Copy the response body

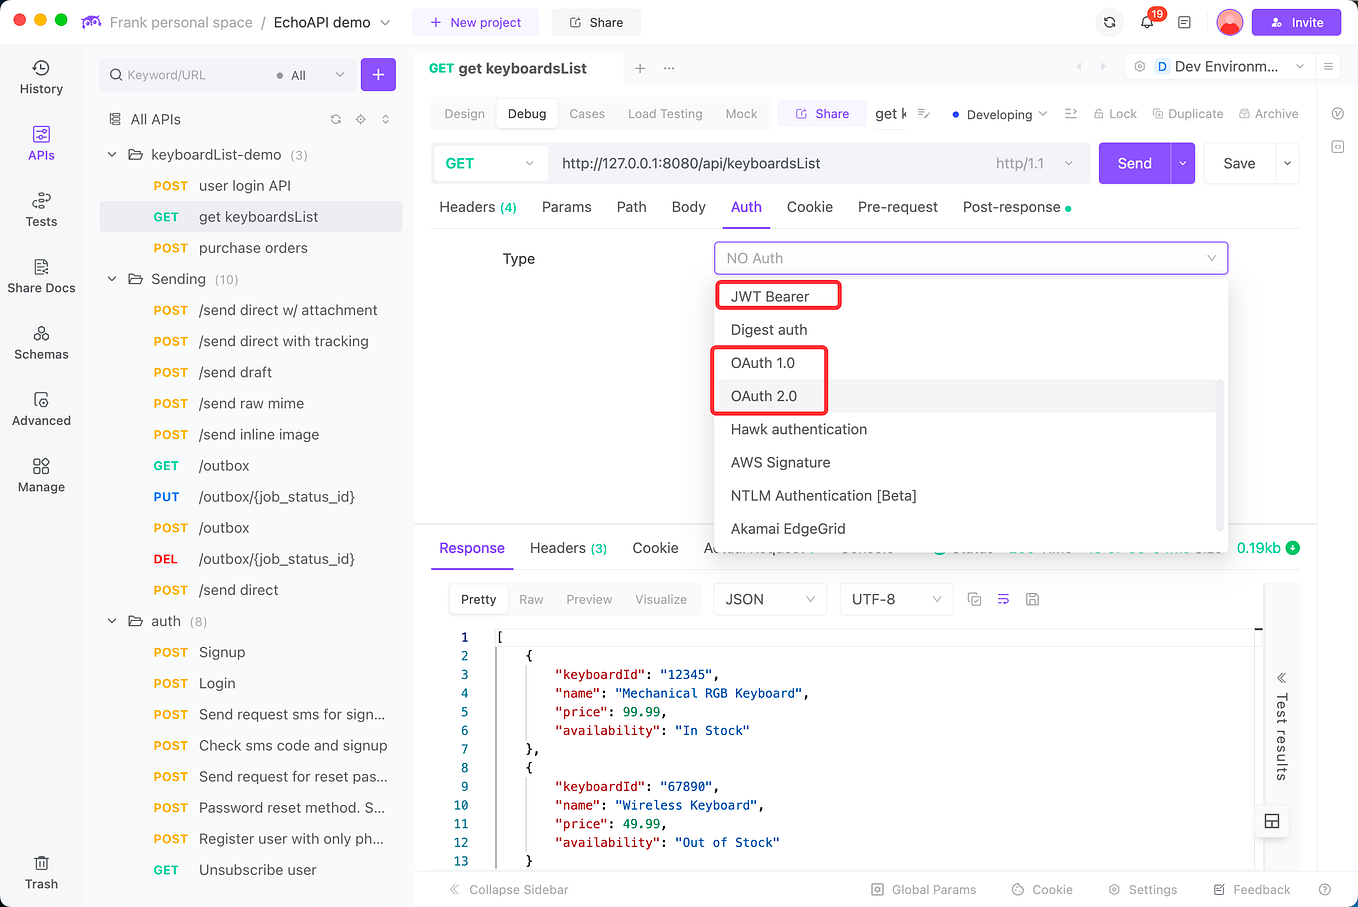[975, 598]
